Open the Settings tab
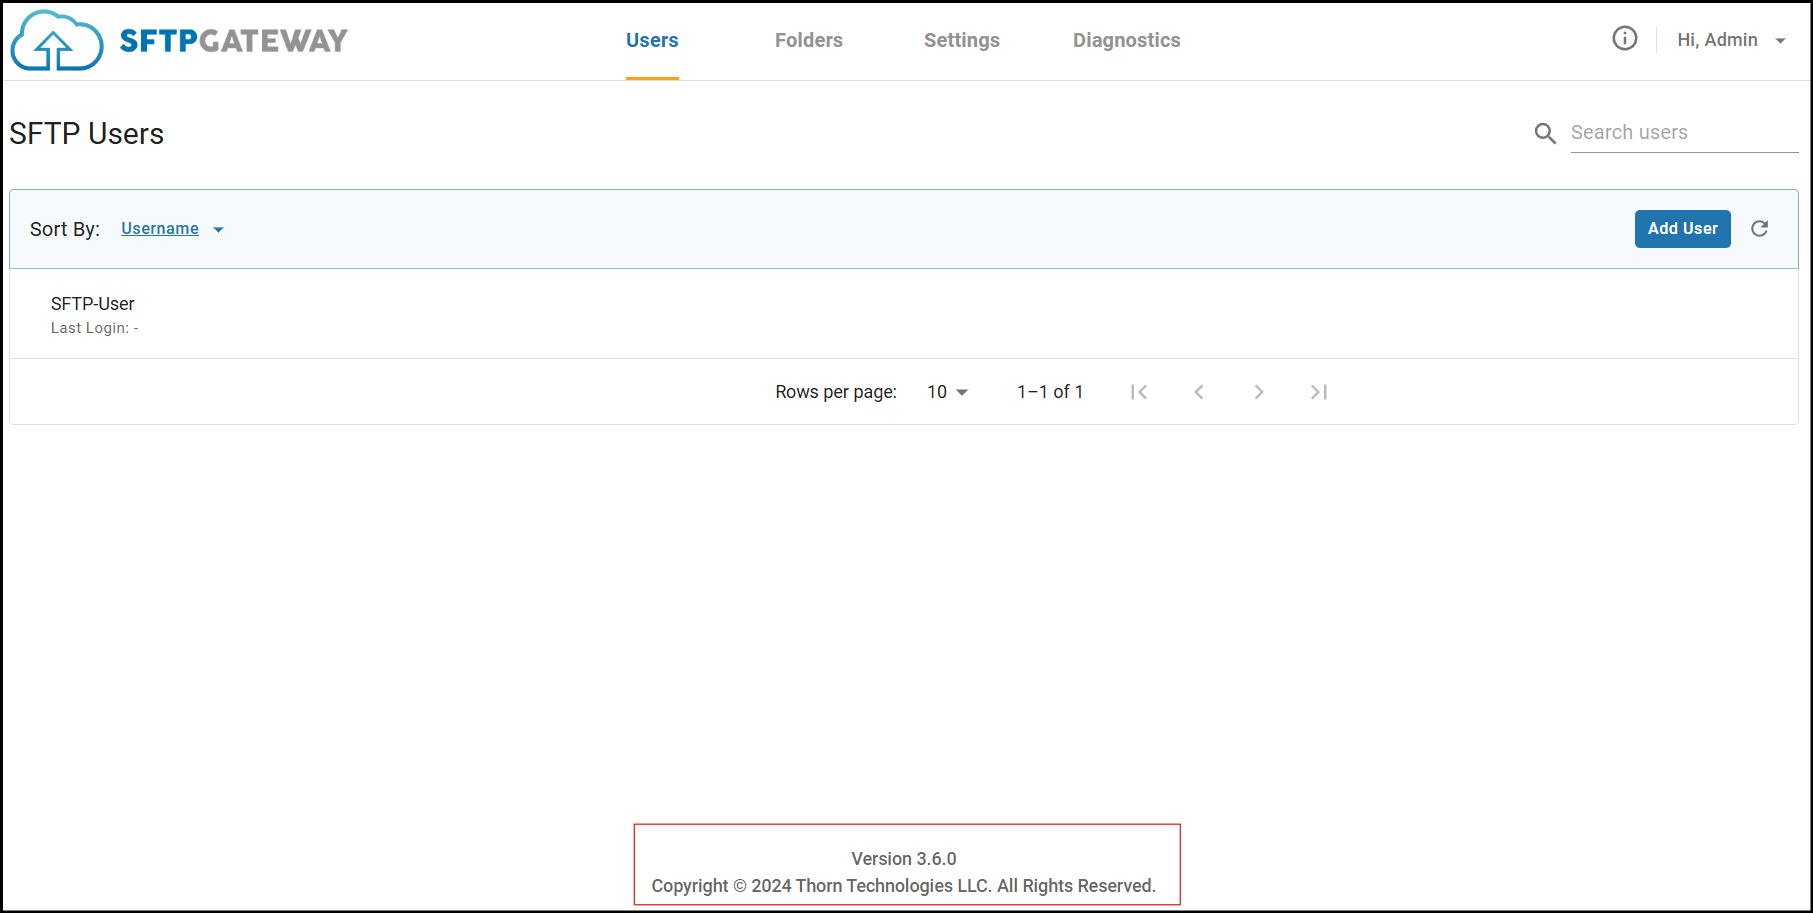Image resolution: width=1813 pixels, height=913 pixels. pos(961,40)
